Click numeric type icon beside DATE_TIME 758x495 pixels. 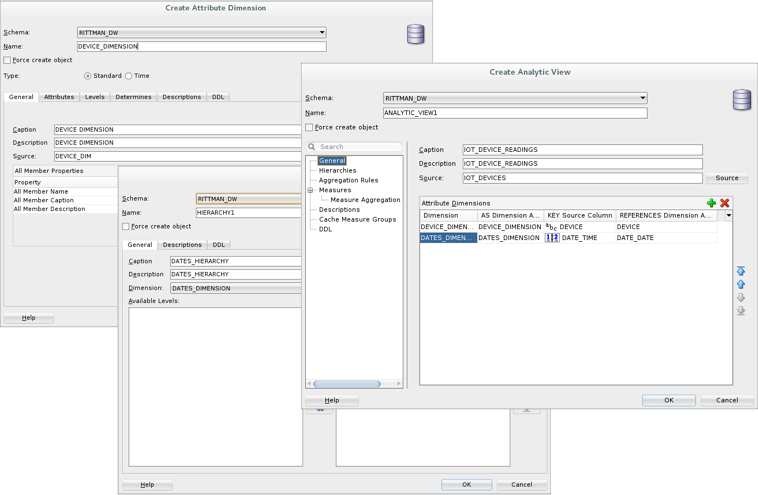pyautogui.click(x=552, y=237)
